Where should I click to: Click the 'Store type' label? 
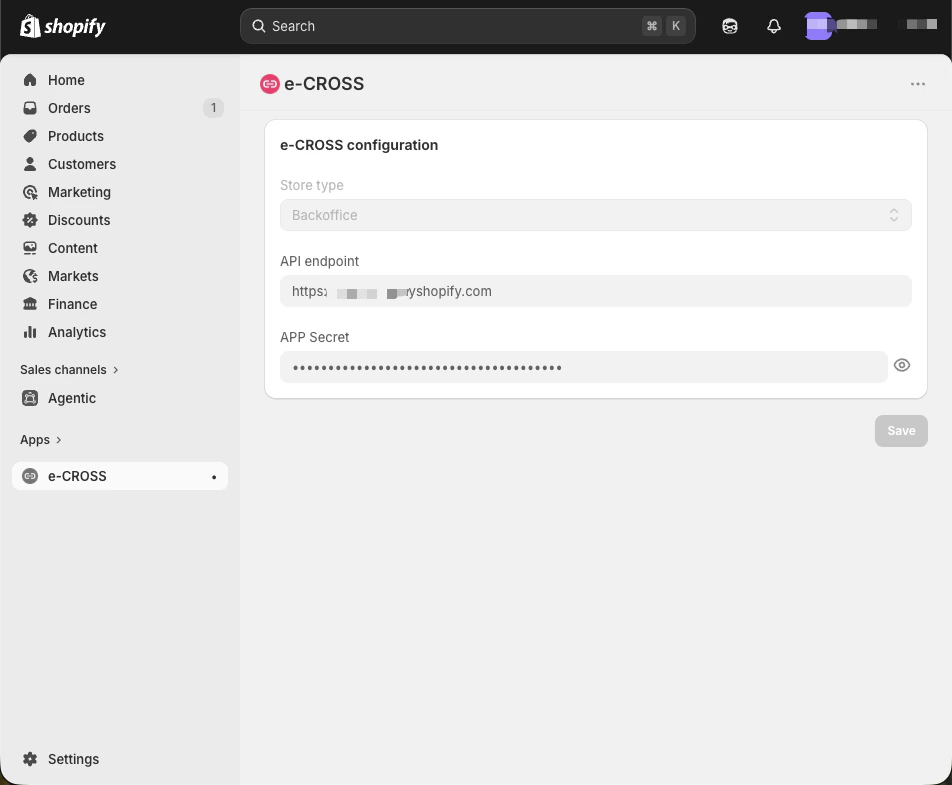pyautogui.click(x=311, y=185)
